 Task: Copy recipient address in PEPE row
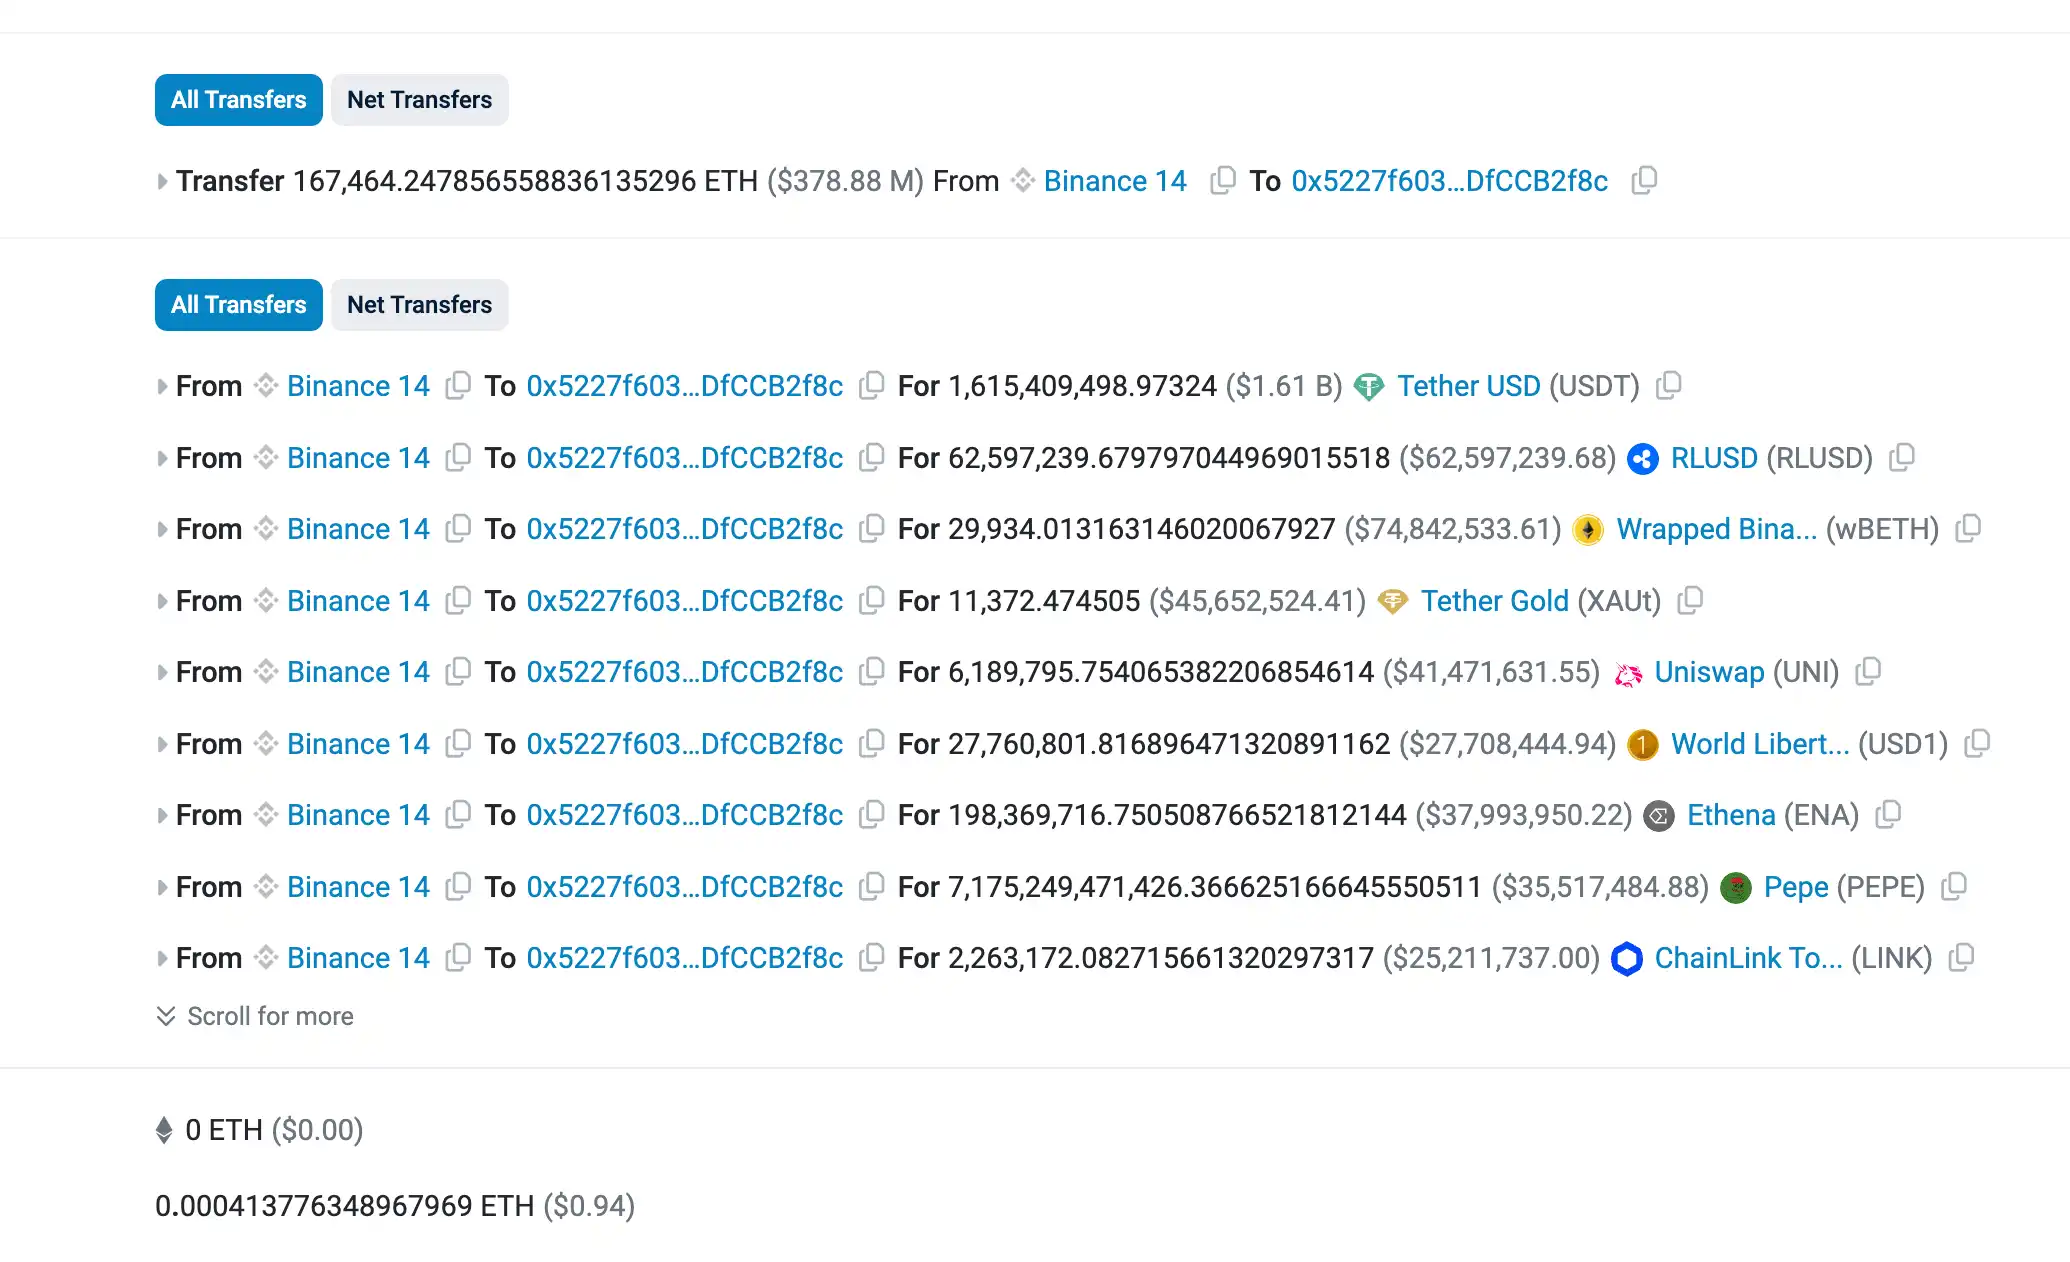pyautogui.click(x=871, y=886)
